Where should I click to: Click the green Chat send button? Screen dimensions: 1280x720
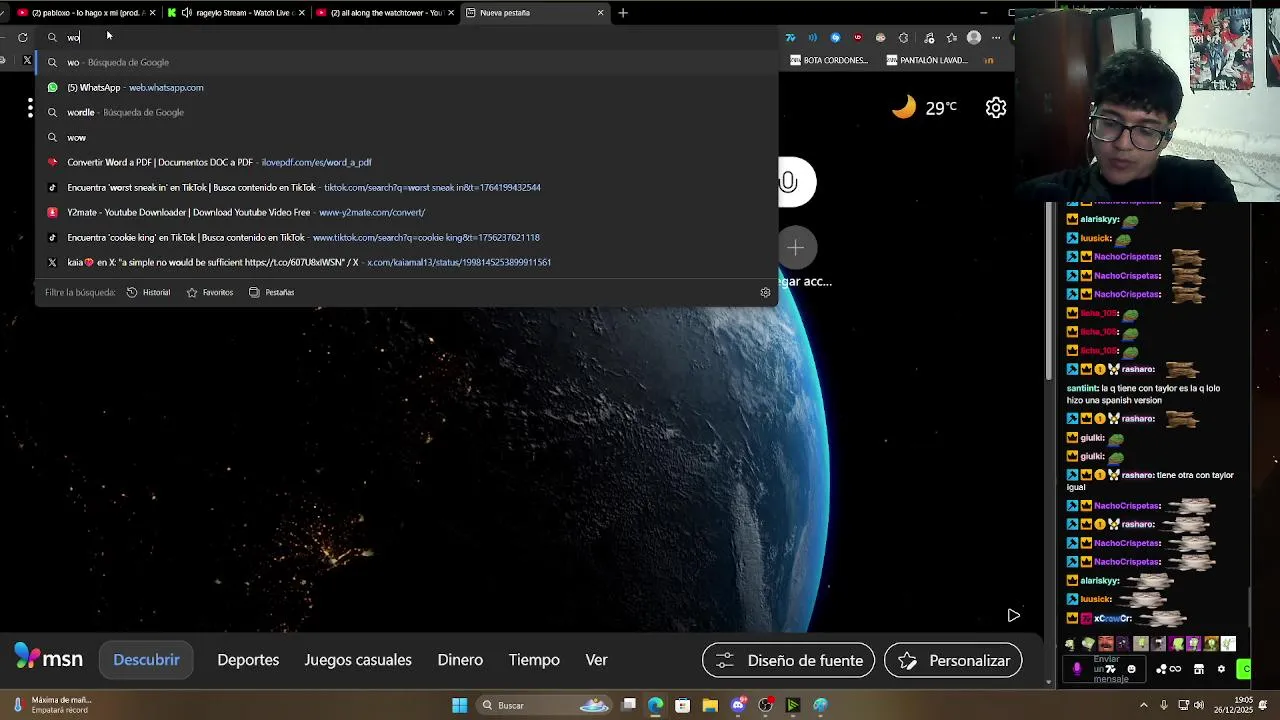coord(1244,669)
